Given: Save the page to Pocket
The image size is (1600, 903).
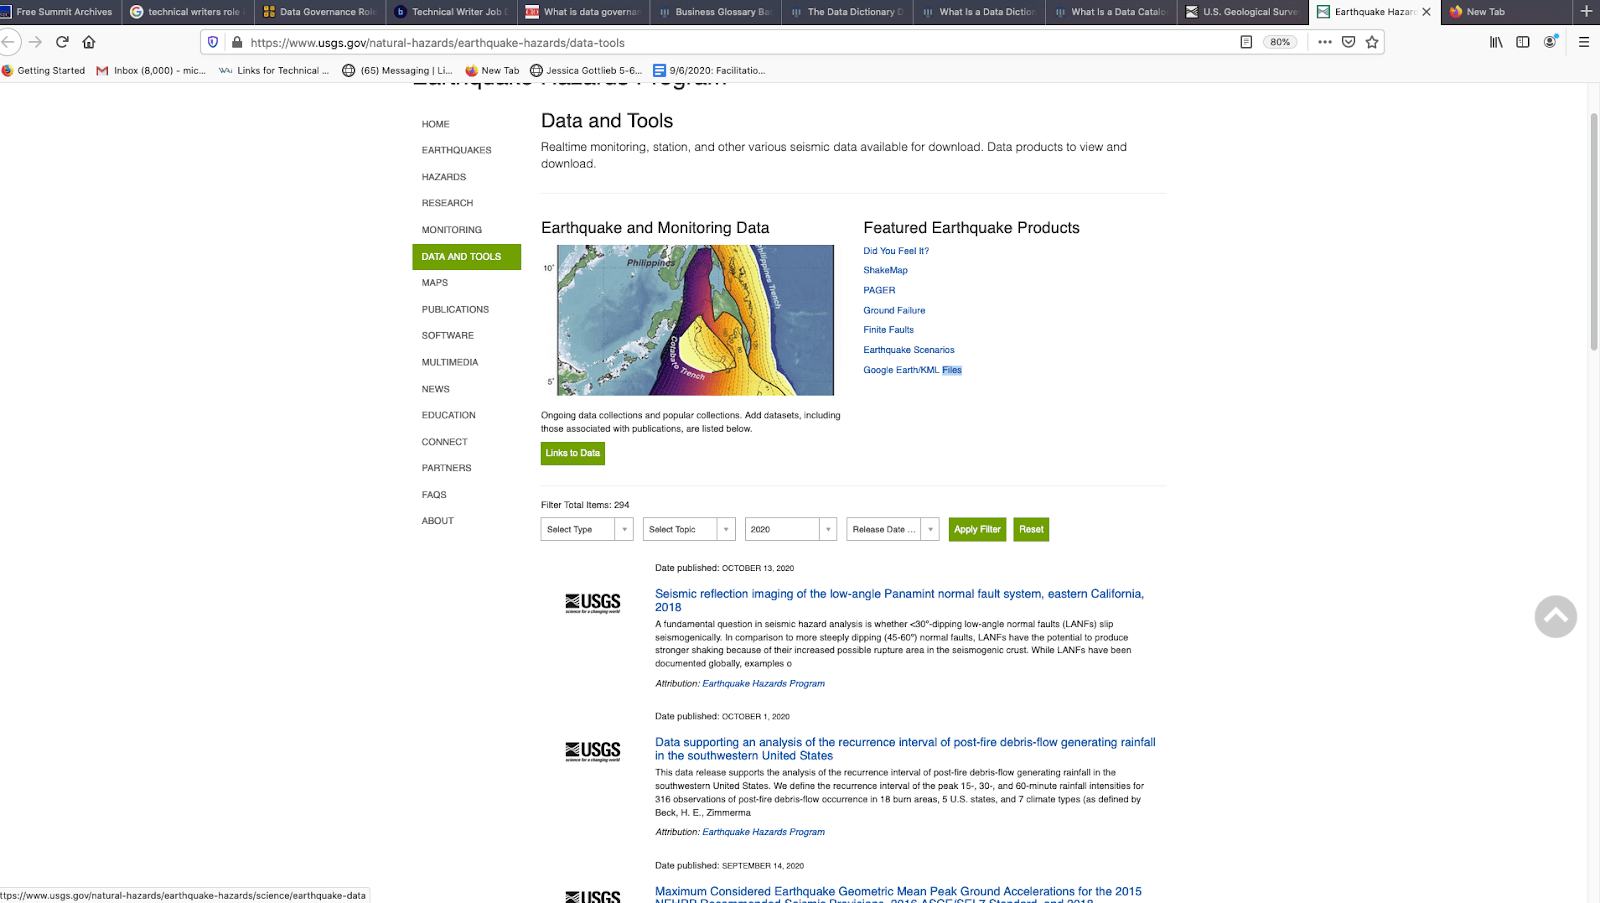Looking at the screenshot, I should coord(1349,41).
